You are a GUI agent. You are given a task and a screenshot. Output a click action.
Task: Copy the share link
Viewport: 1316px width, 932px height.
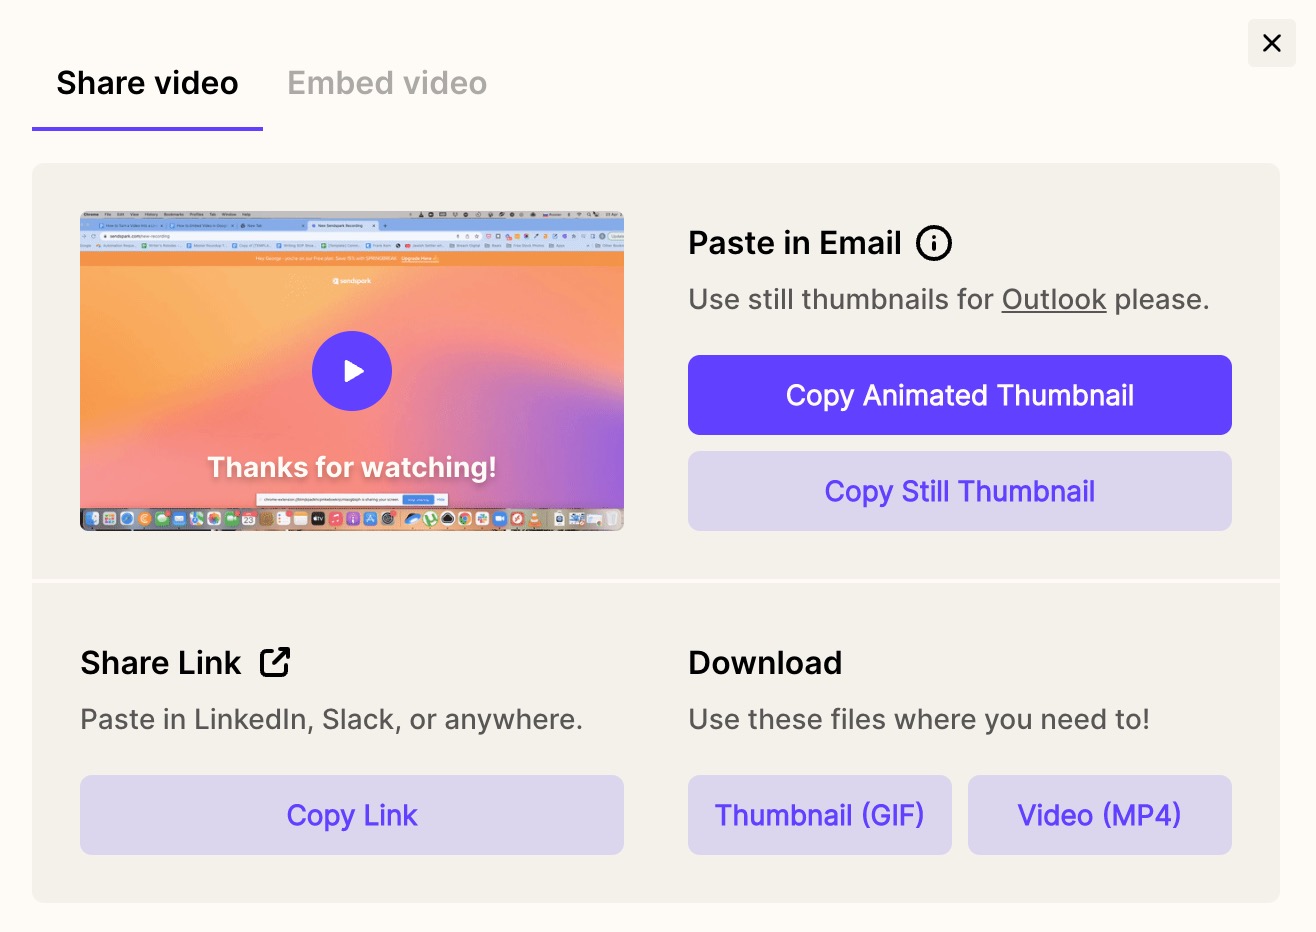(352, 815)
